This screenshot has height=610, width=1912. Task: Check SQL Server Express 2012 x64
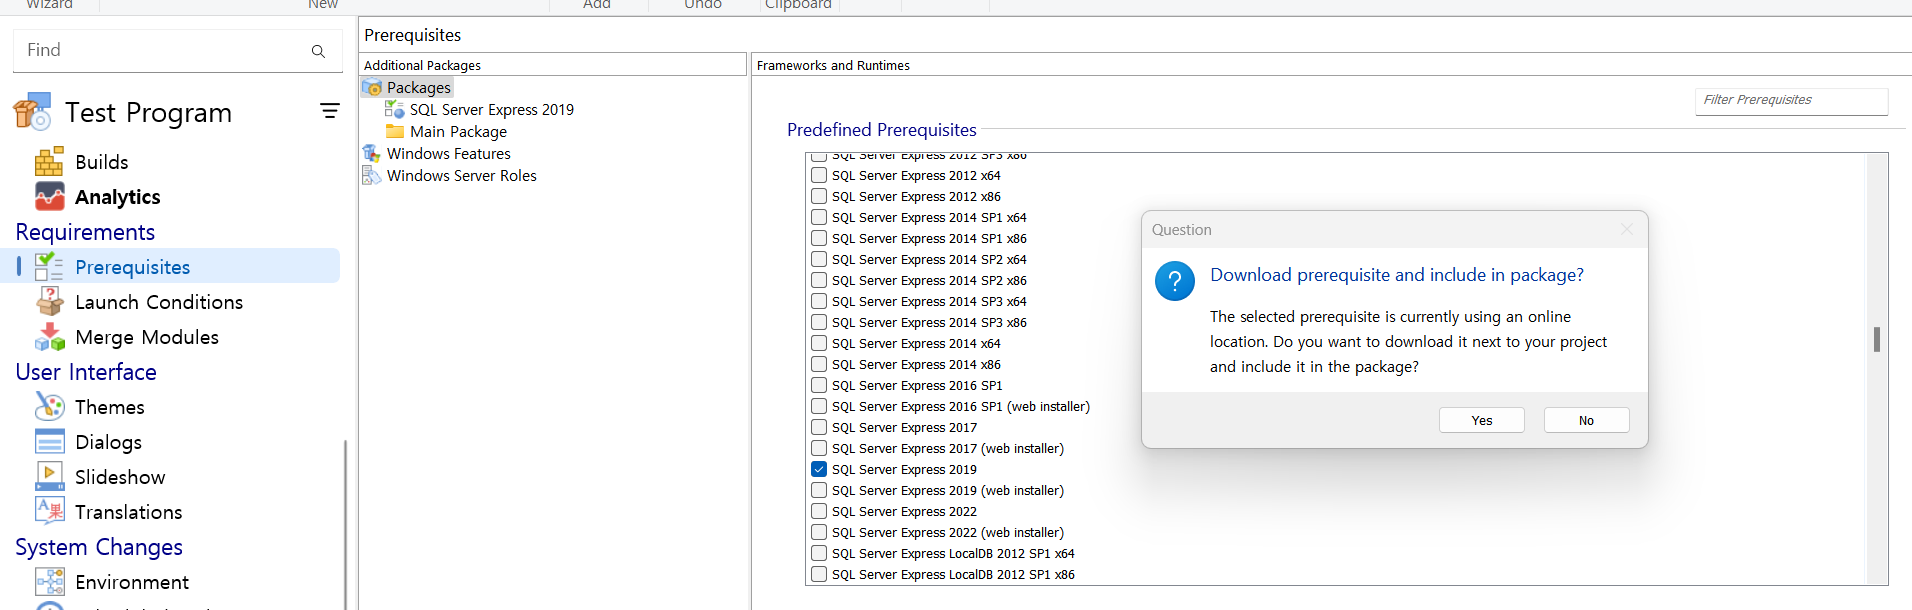(819, 175)
